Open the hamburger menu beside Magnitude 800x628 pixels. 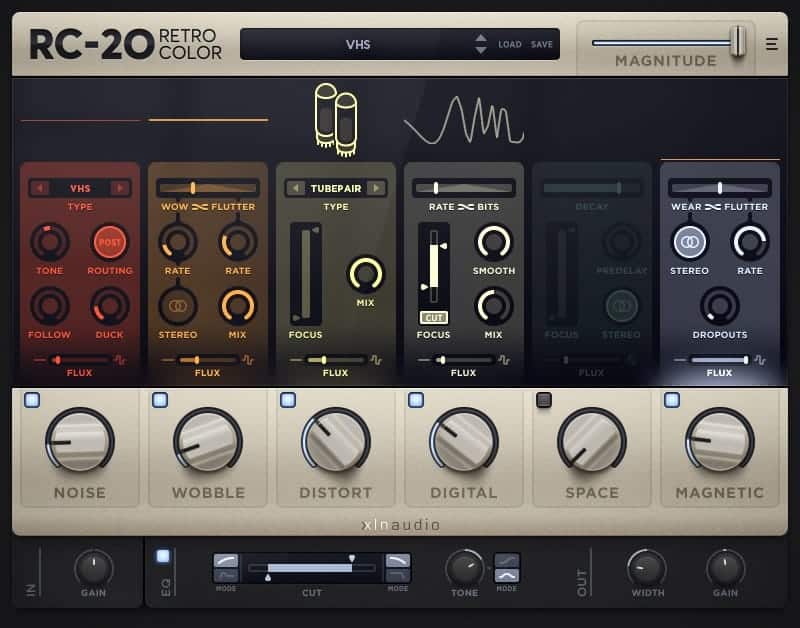tap(771, 44)
